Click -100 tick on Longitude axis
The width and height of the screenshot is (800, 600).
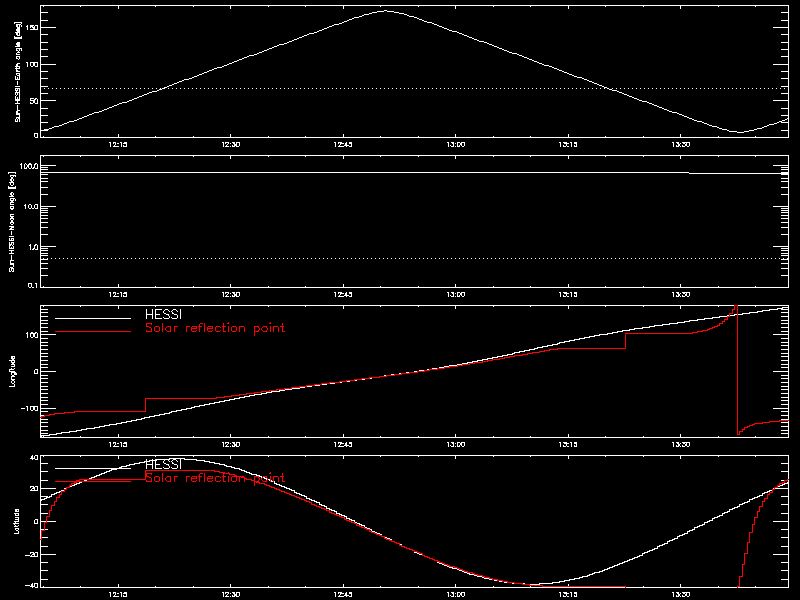(x=30, y=409)
